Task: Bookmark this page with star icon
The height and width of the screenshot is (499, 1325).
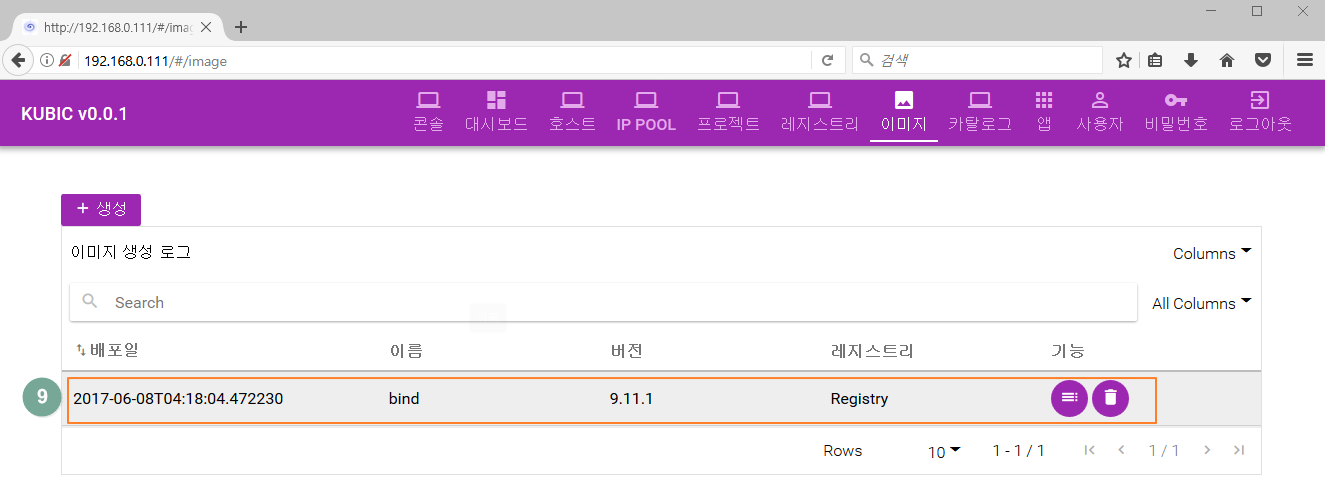Action: coord(1123,61)
